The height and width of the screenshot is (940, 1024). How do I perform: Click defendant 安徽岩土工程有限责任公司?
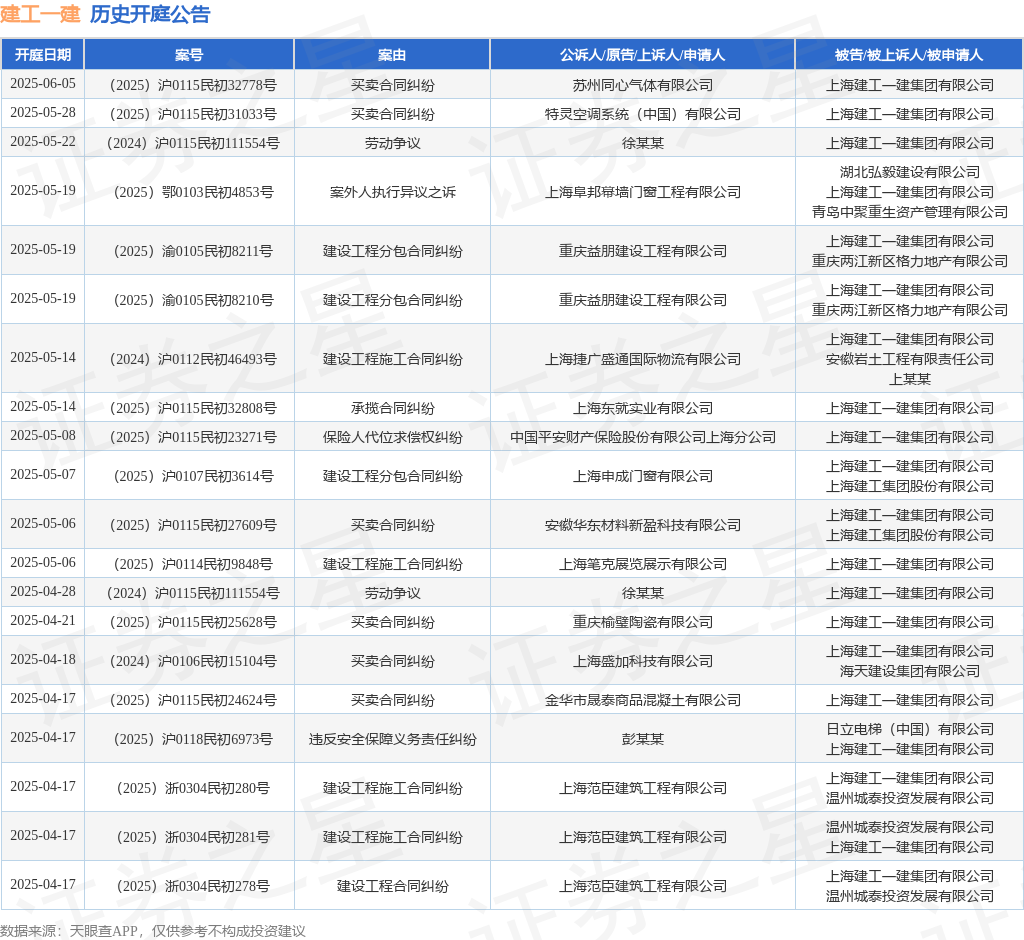click(910, 359)
